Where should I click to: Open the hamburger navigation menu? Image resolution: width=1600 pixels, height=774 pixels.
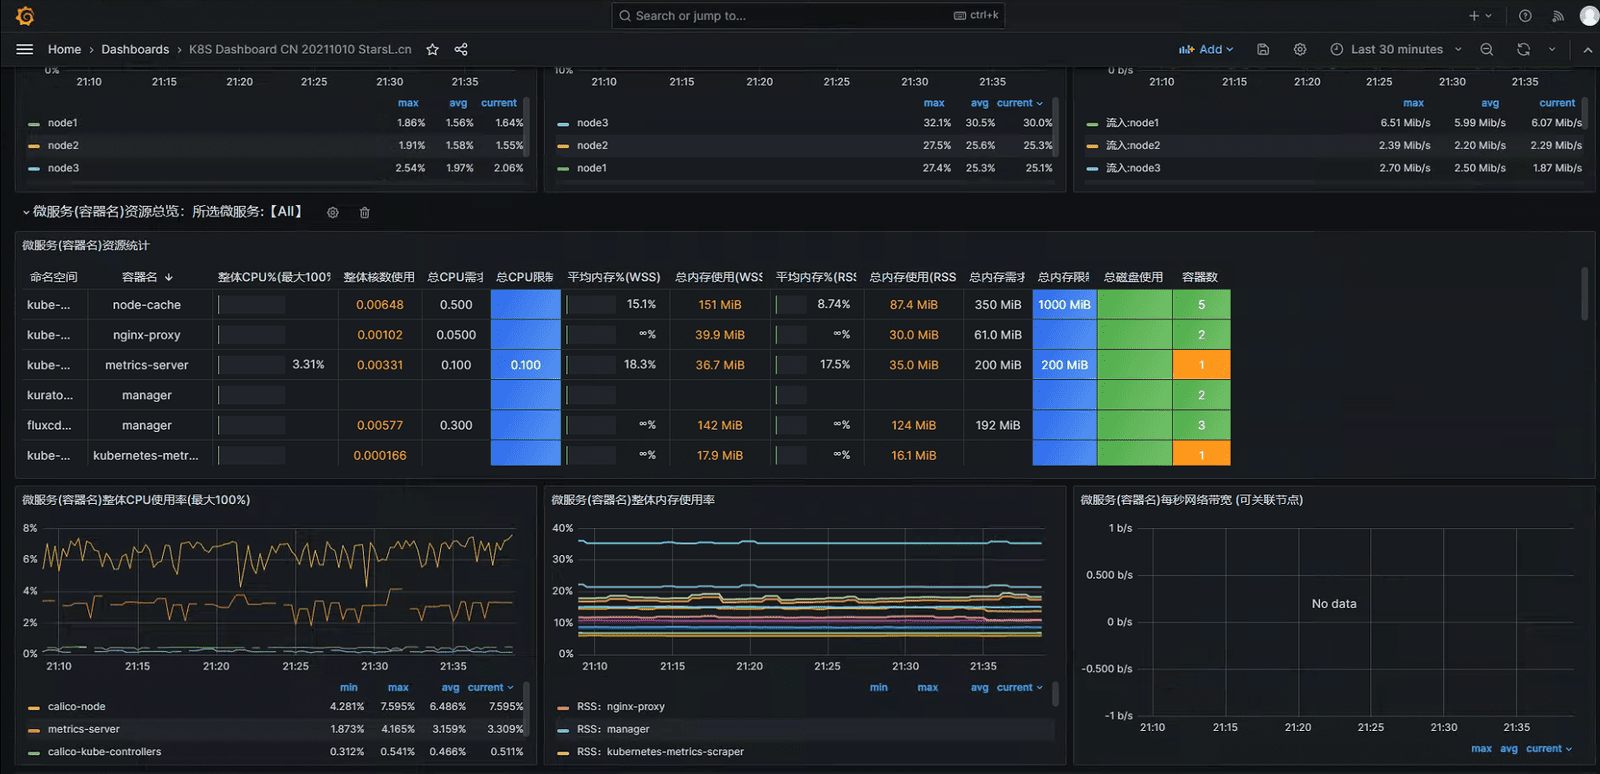[x=25, y=49]
